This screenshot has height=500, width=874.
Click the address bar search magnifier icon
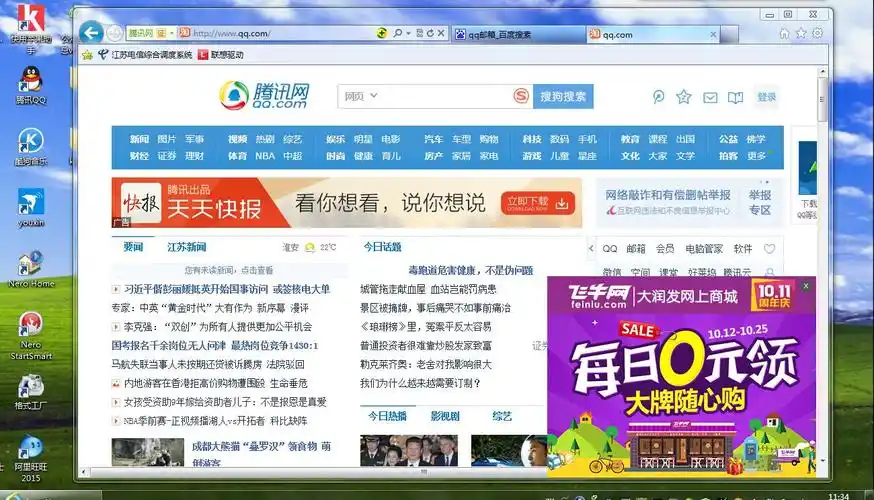[397, 33]
